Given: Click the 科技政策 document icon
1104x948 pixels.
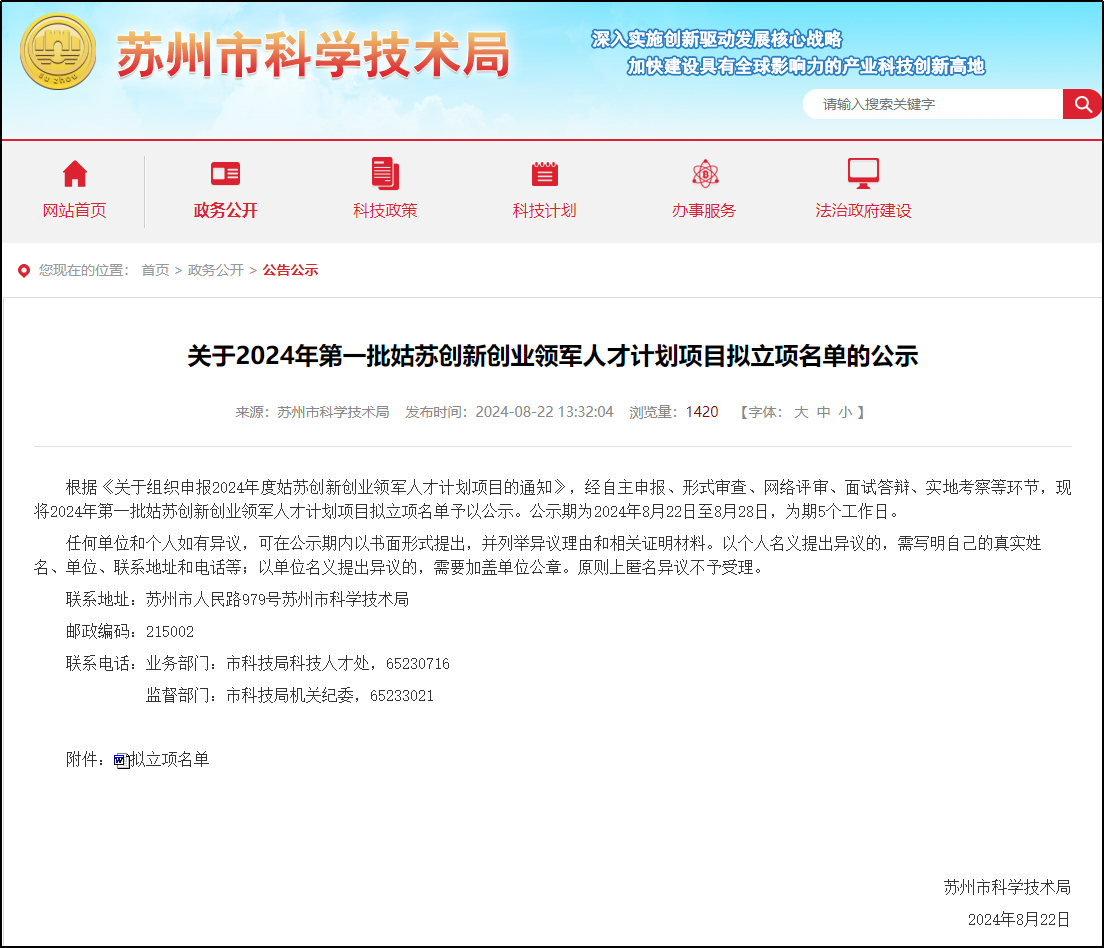Looking at the screenshot, I should [x=384, y=173].
